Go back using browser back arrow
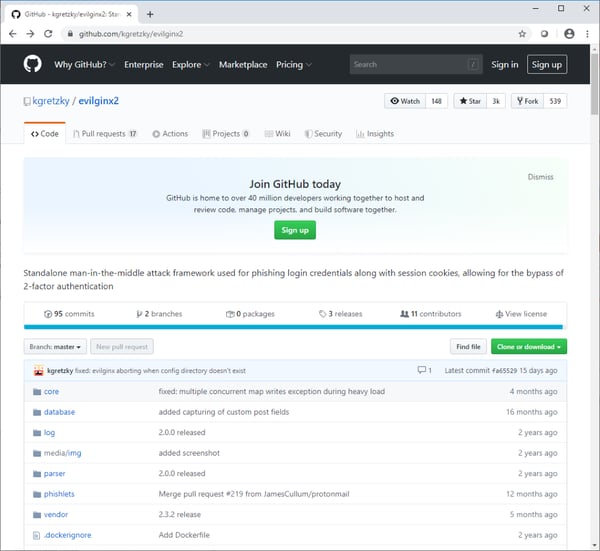Screen dimensions: 600x551 click(13, 34)
